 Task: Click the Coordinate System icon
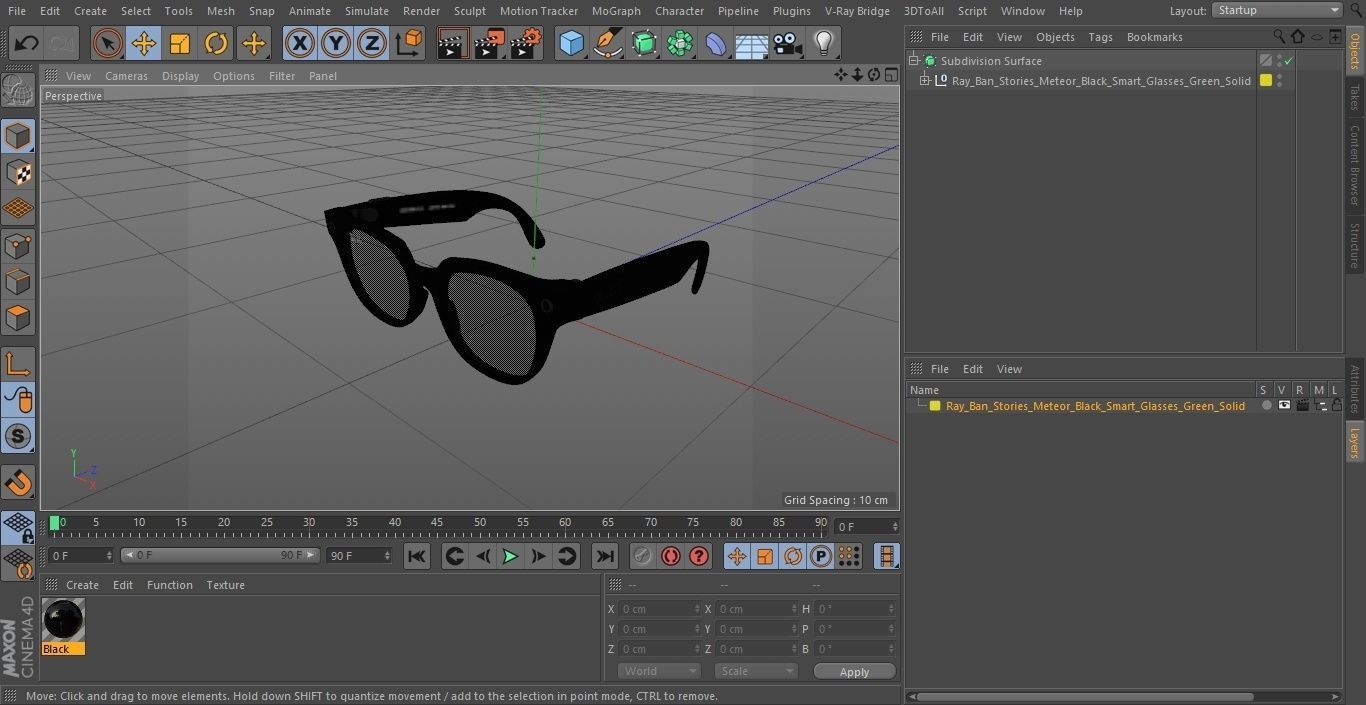[409, 44]
